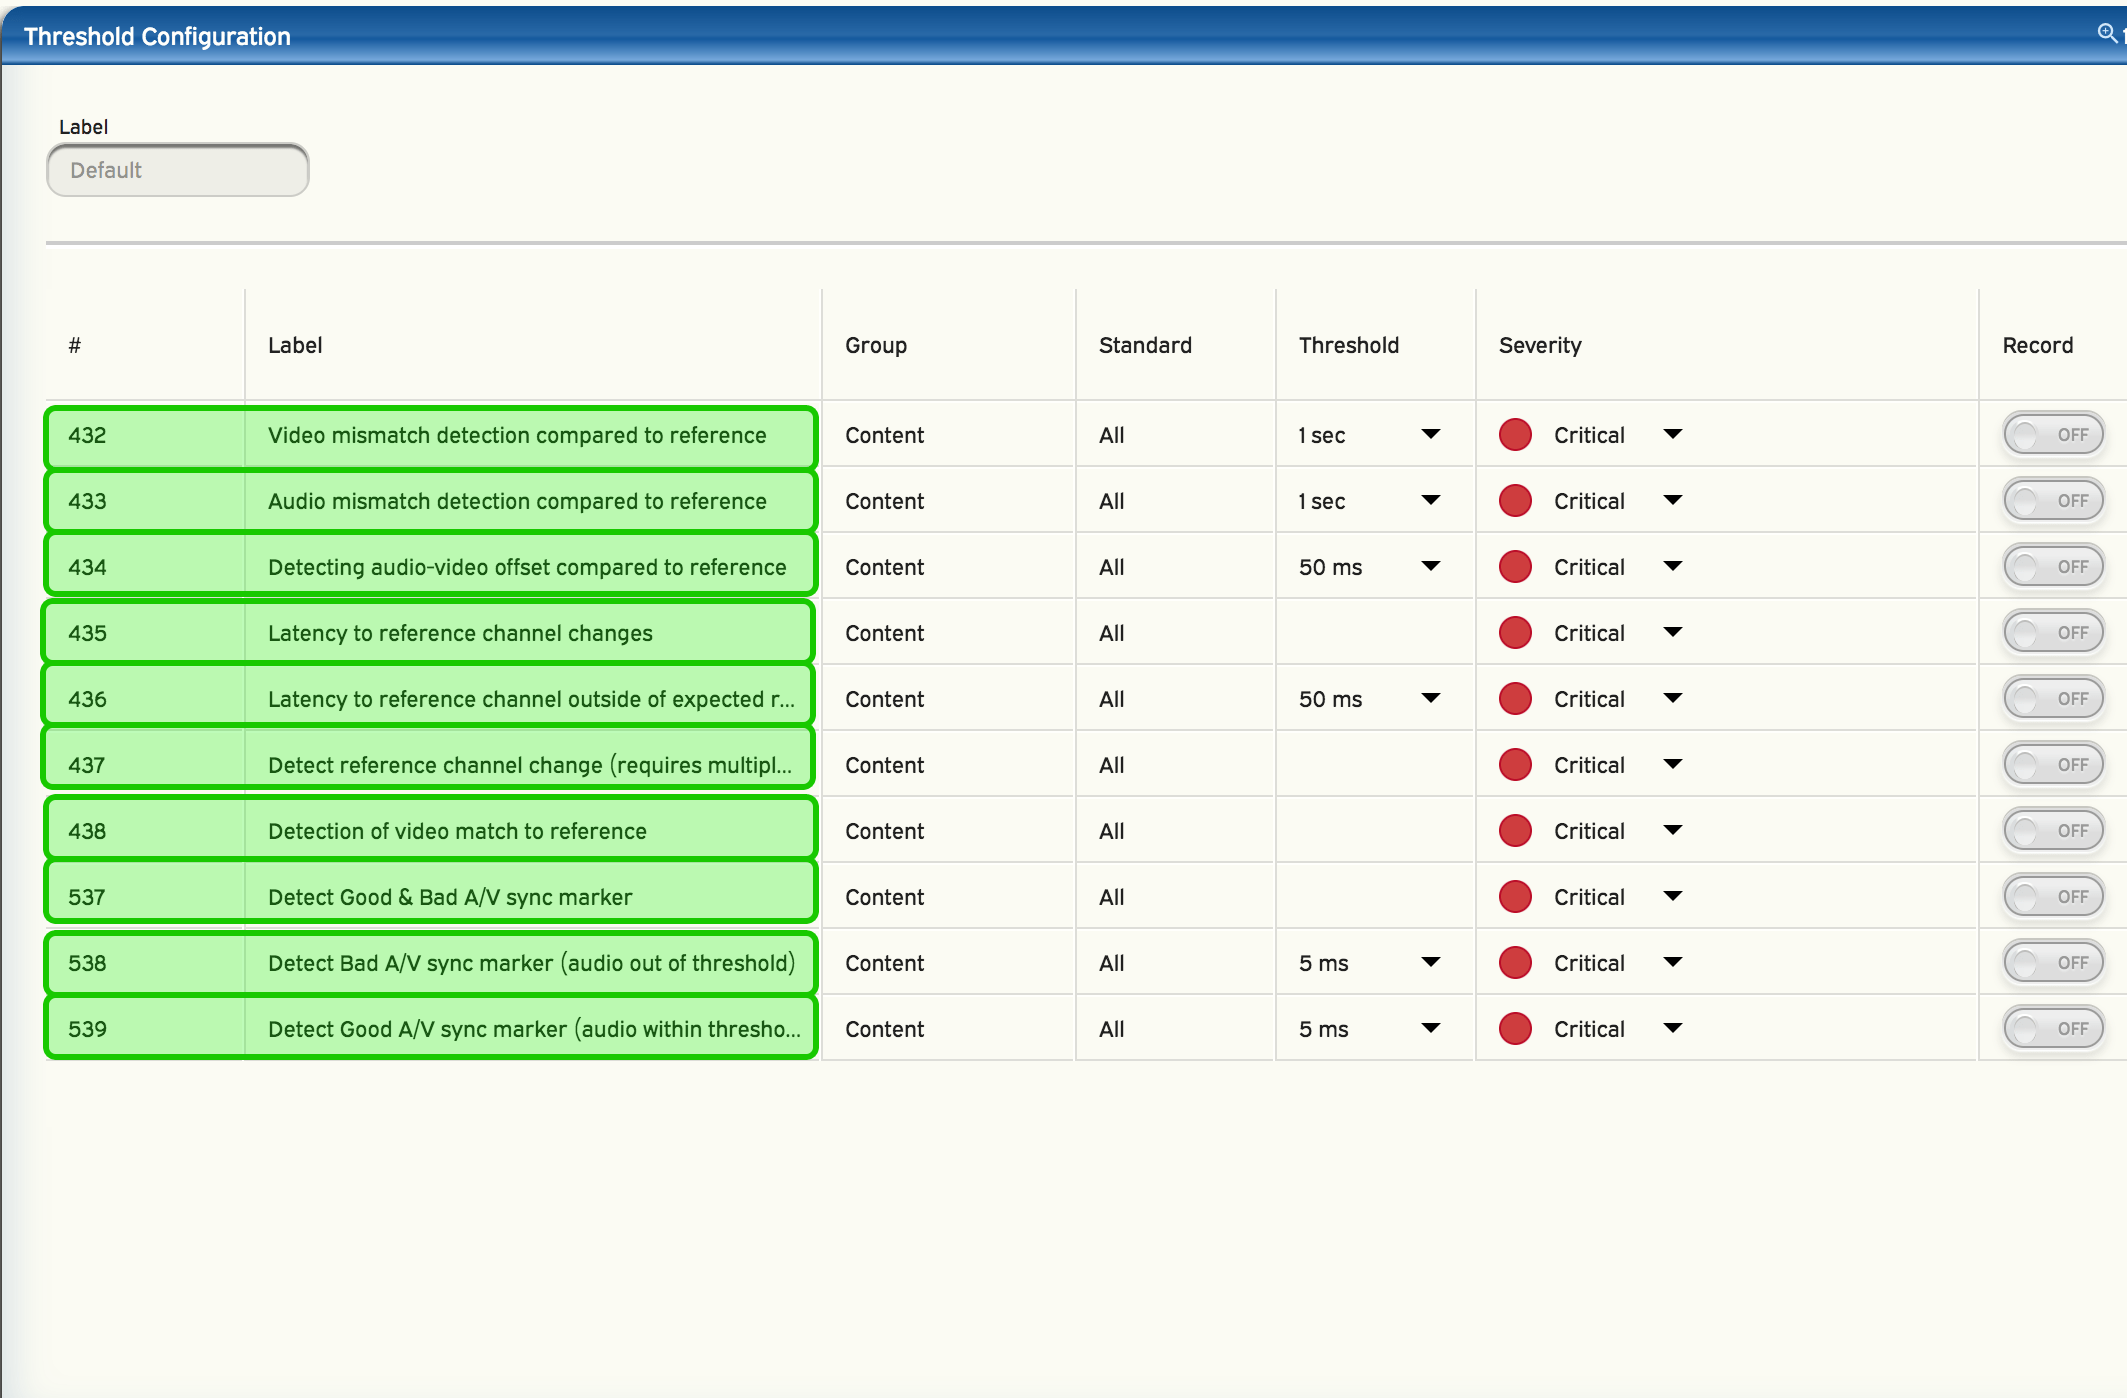Expand the 50 ms threshold for row 434

tap(1430, 567)
